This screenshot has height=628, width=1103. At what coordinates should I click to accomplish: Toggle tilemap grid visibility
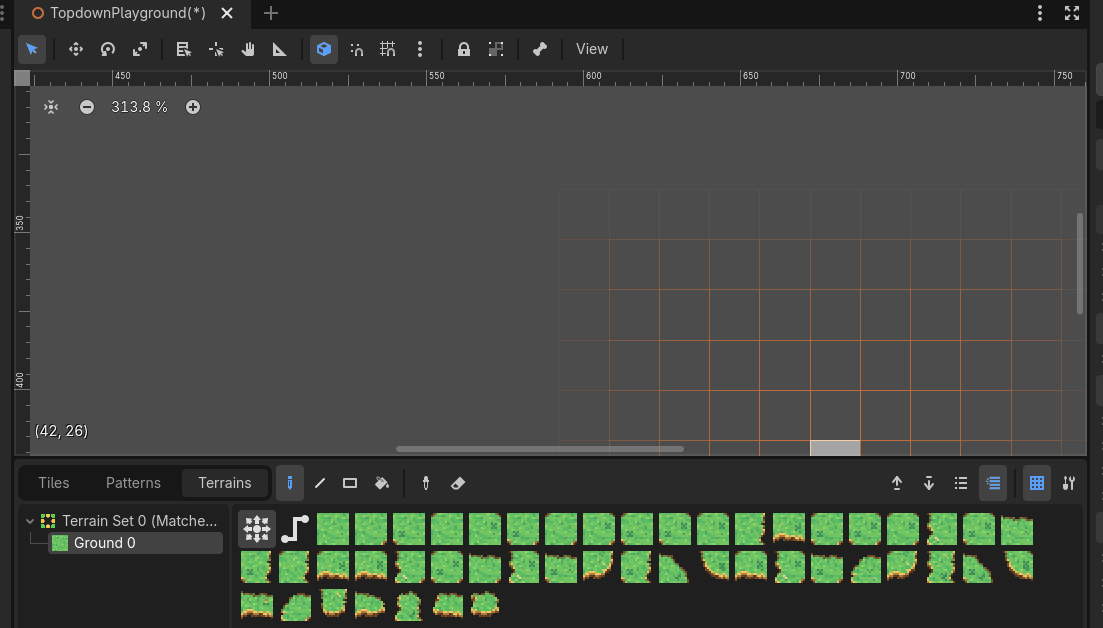1037,483
